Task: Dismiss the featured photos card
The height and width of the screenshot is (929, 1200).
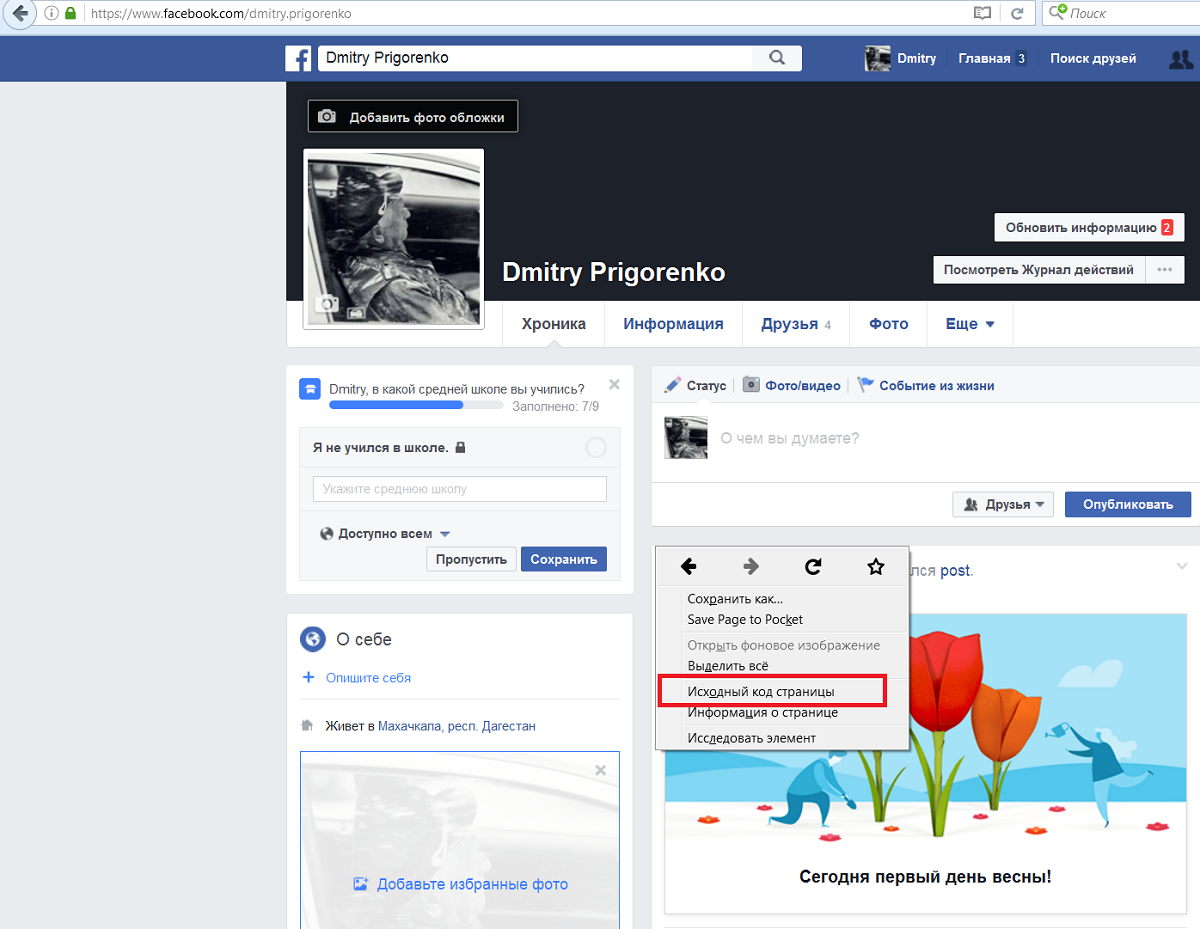Action: (x=600, y=771)
